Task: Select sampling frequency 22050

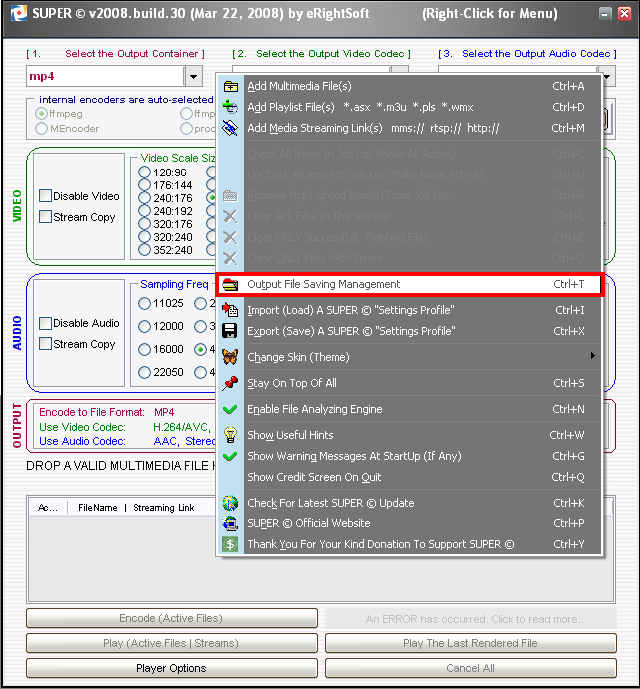Action: 145,373
